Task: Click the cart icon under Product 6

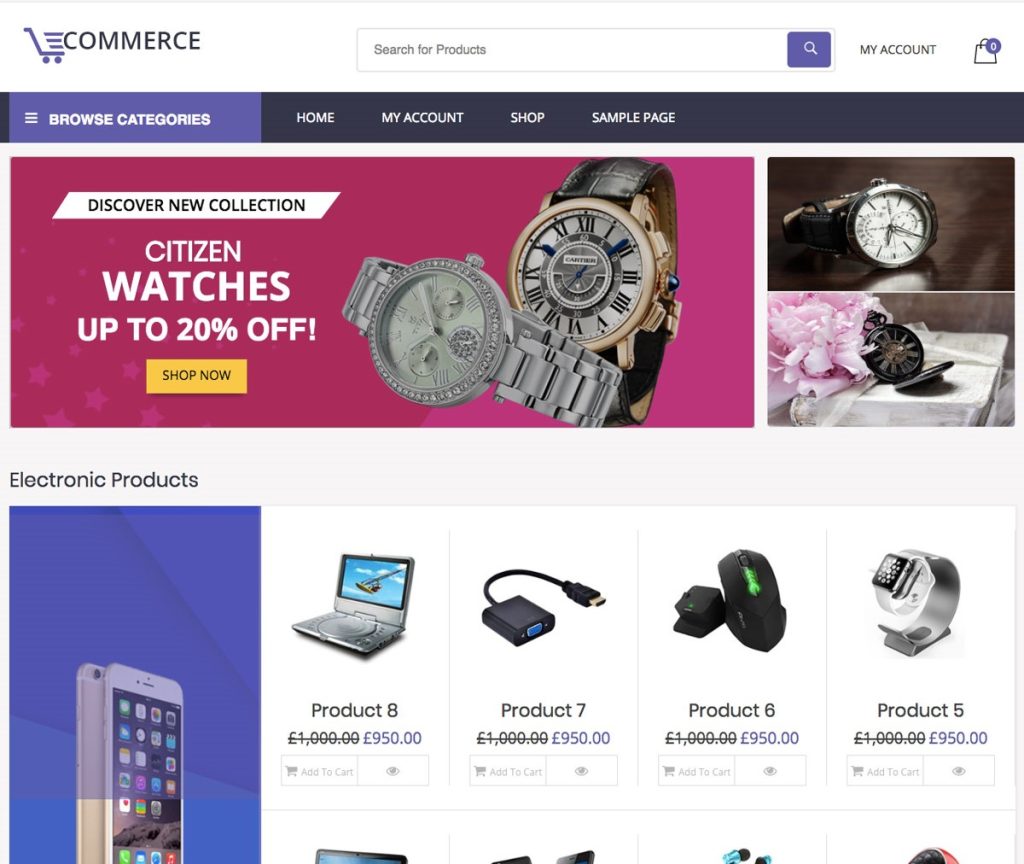Action: pyautogui.click(x=669, y=771)
